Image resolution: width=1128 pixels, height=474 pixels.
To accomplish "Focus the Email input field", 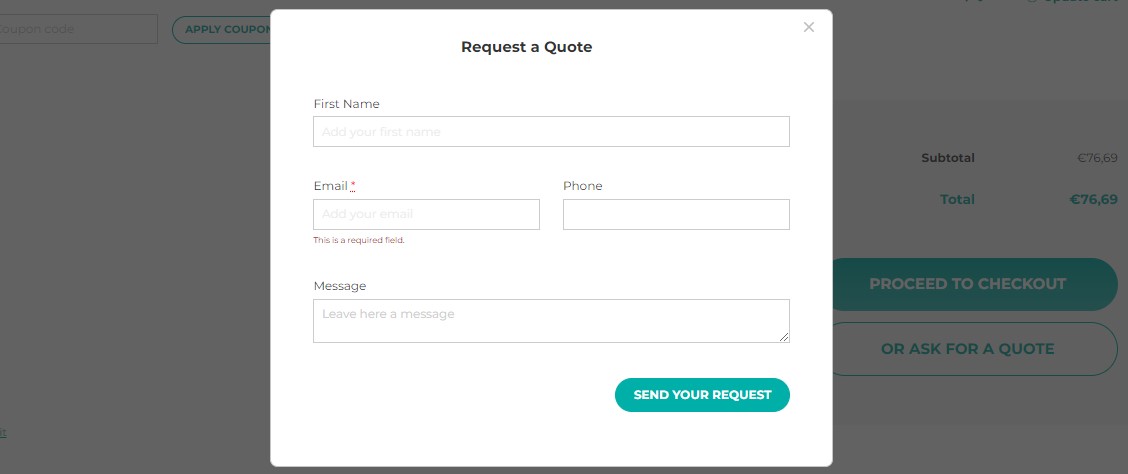I will click(x=426, y=214).
